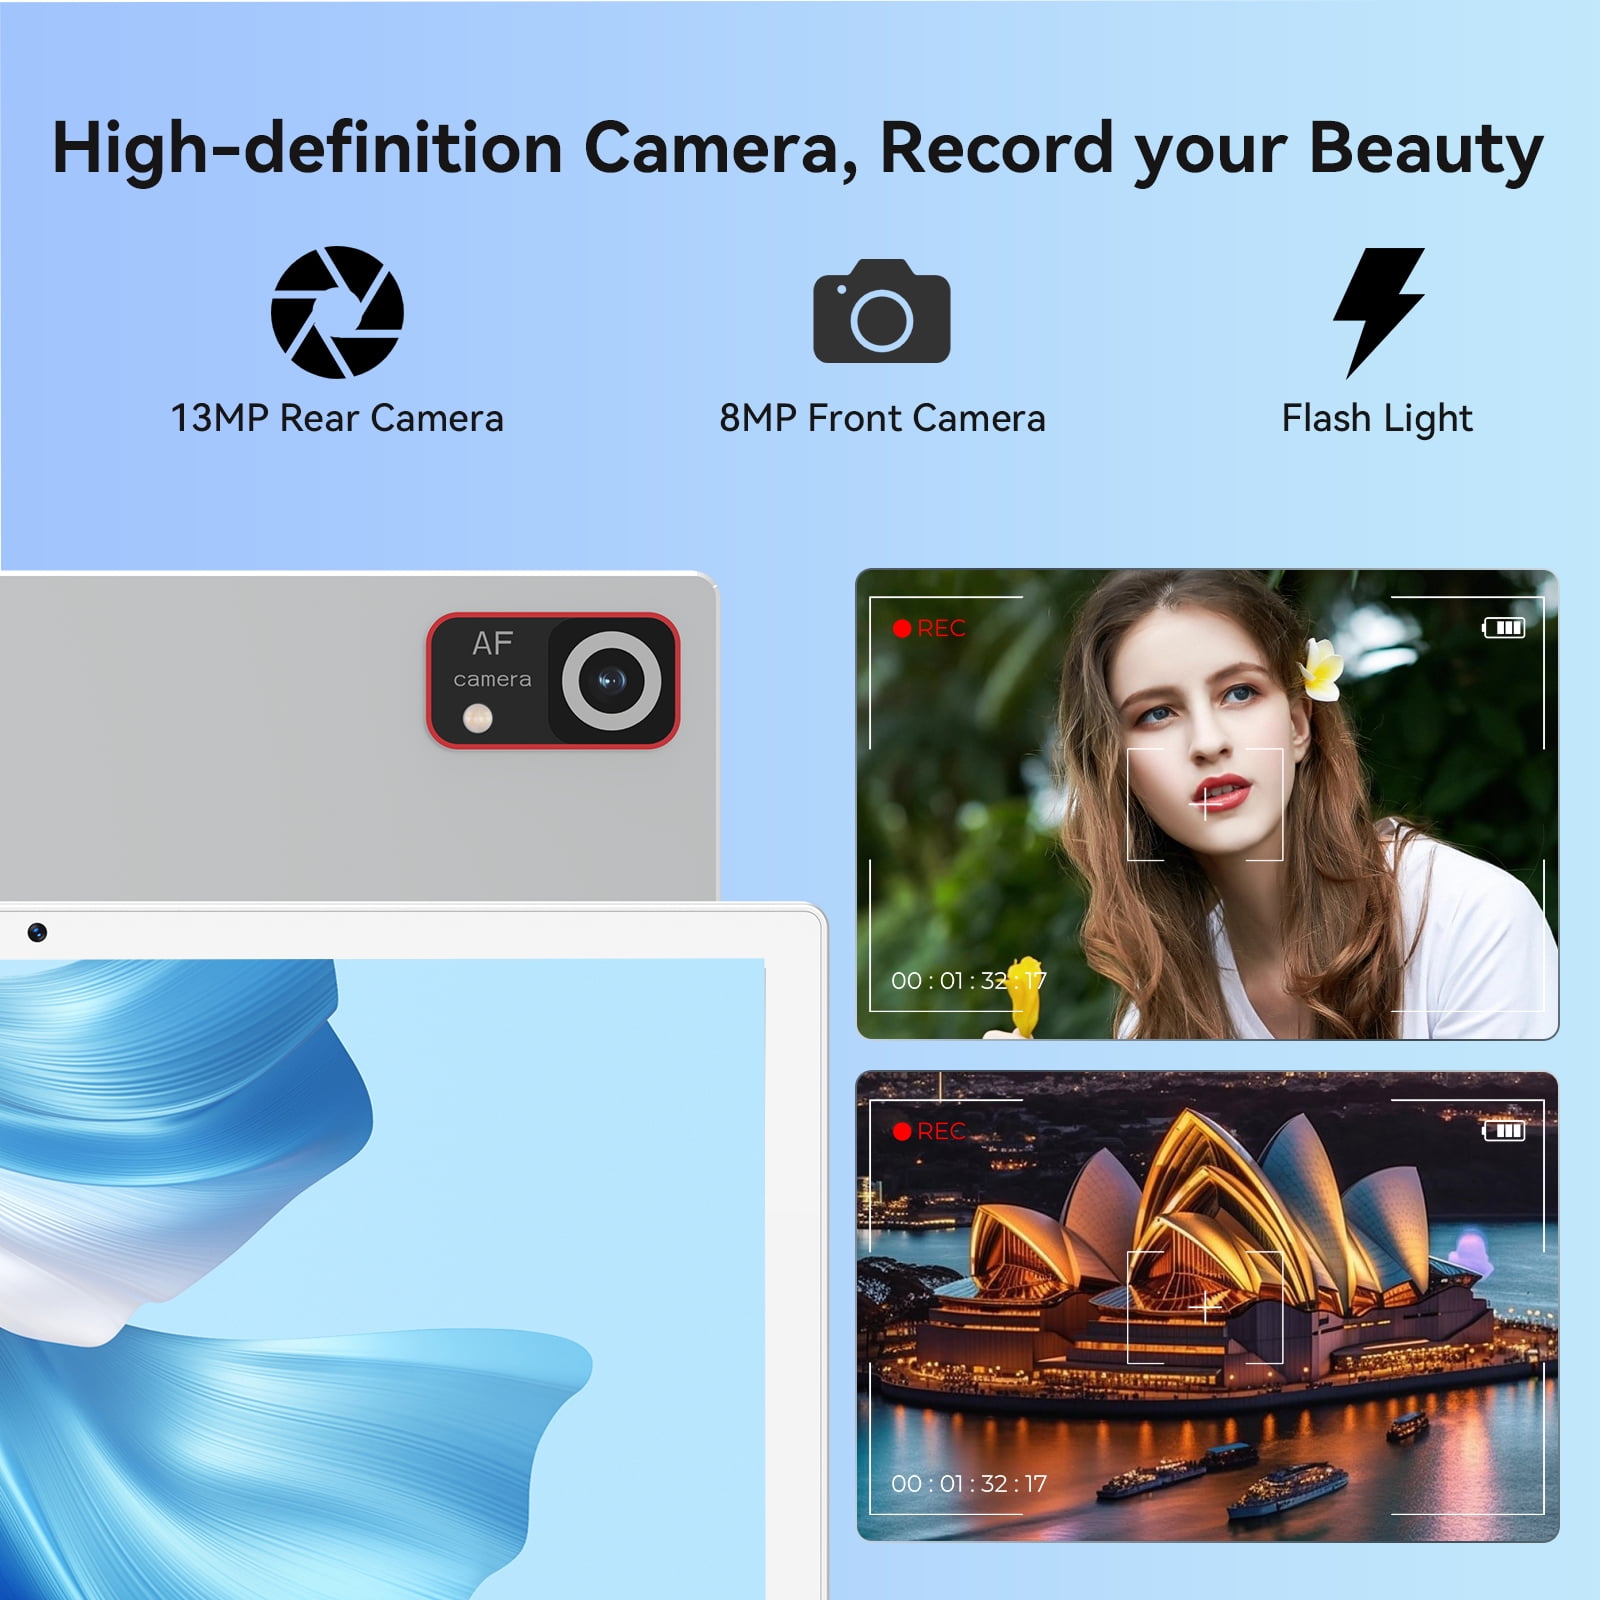Image resolution: width=1600 pixels, height=1600 pixels.
Task: Click the flash LED below the AF camera text
Action: 478,717
